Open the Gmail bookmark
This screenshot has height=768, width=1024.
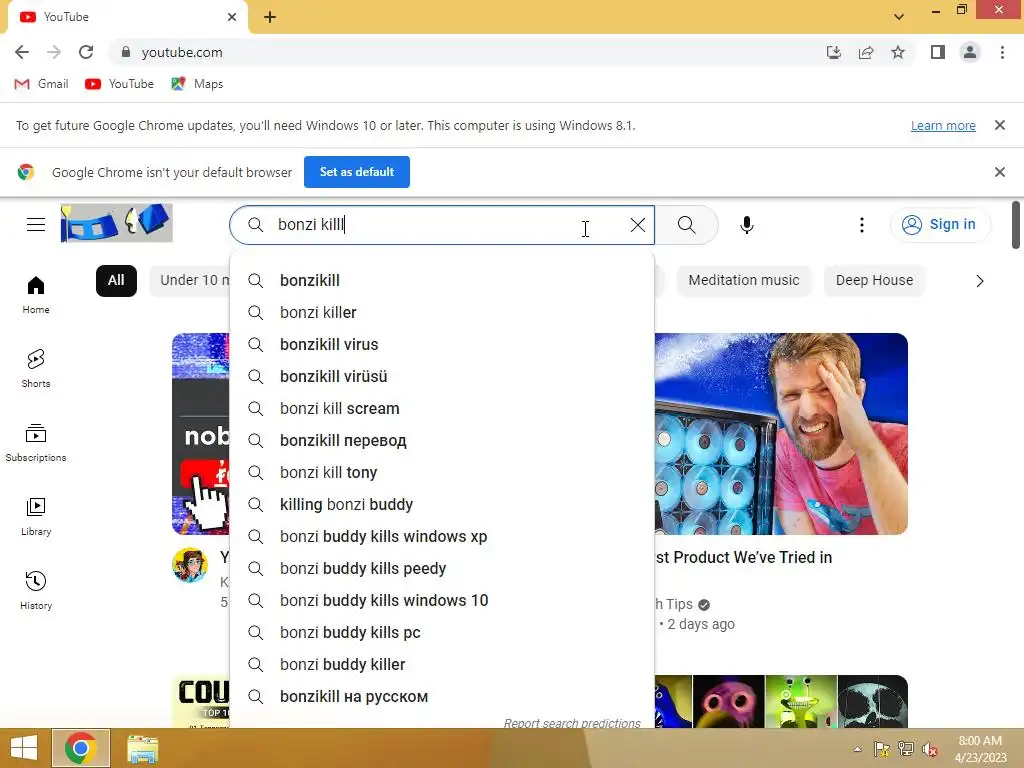41,84
